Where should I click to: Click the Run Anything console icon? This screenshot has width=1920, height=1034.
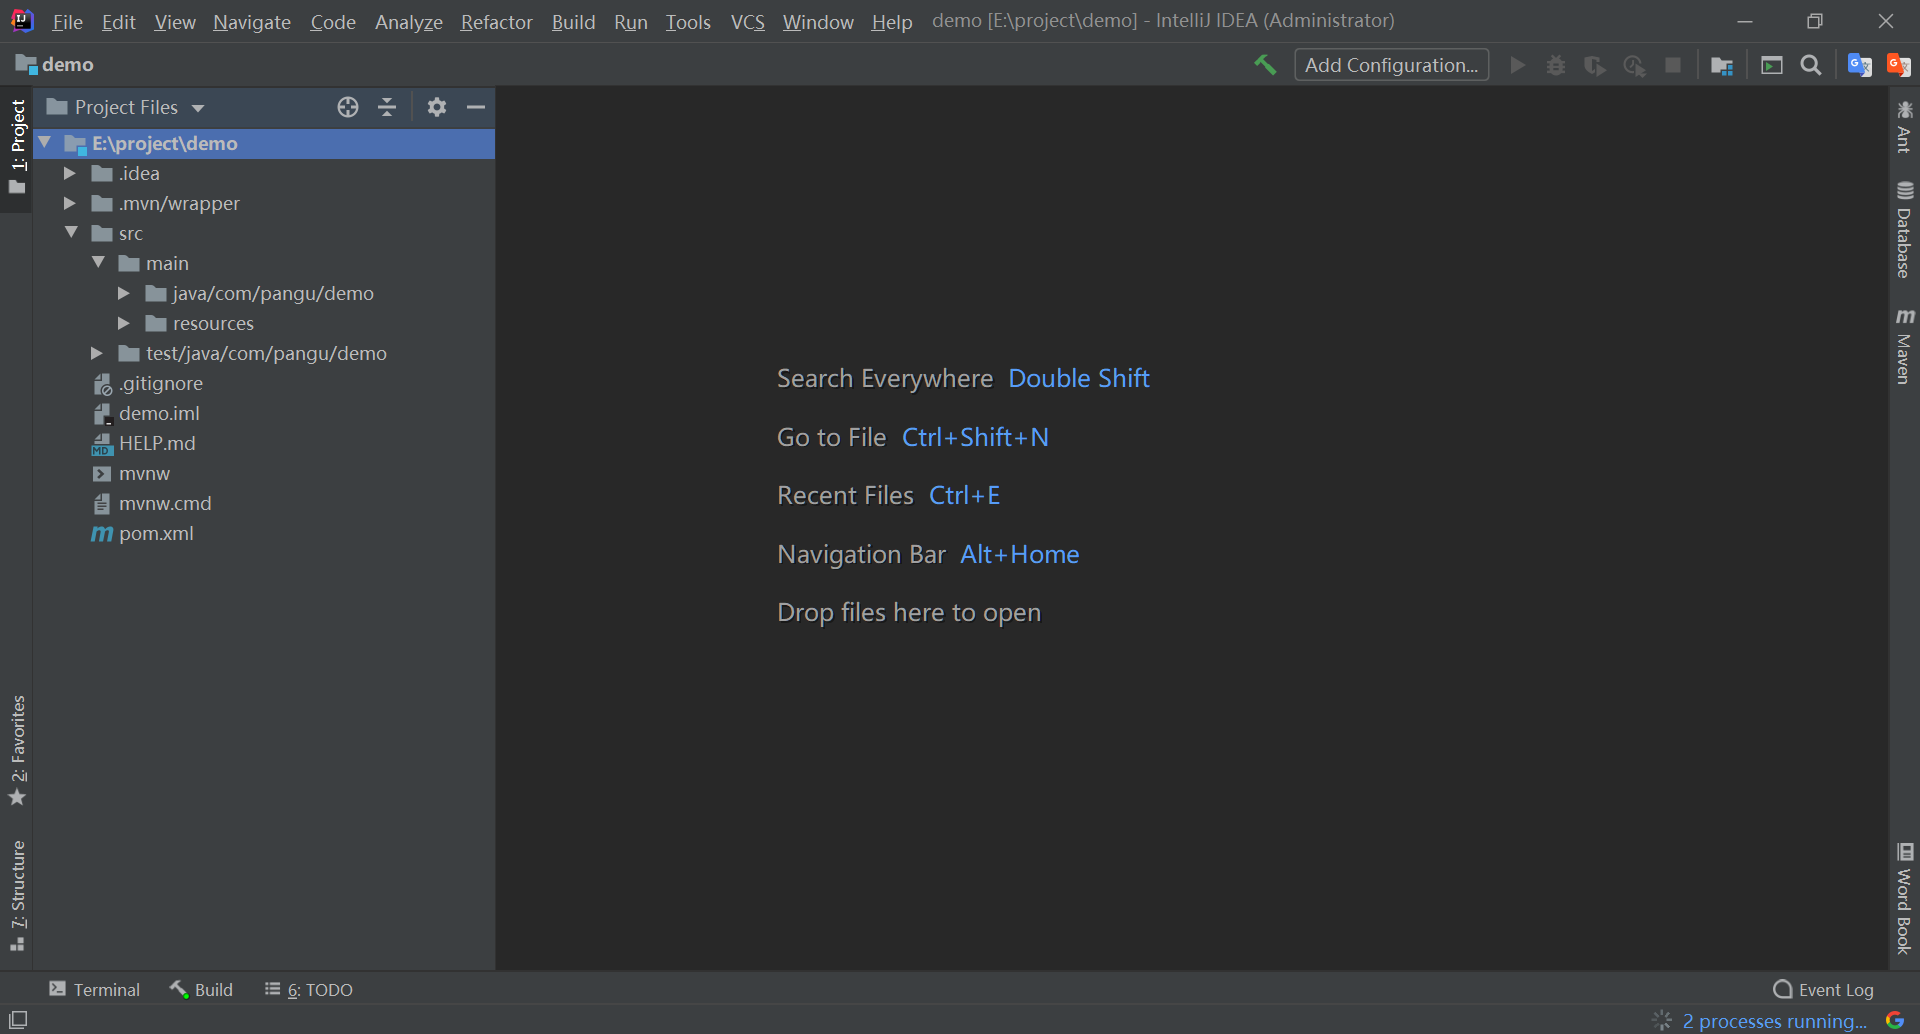[1772, 65]
